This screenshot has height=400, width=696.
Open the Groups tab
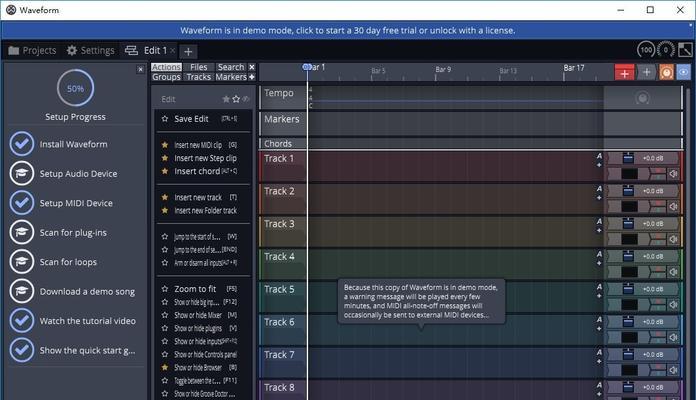[x=166, y=77]
